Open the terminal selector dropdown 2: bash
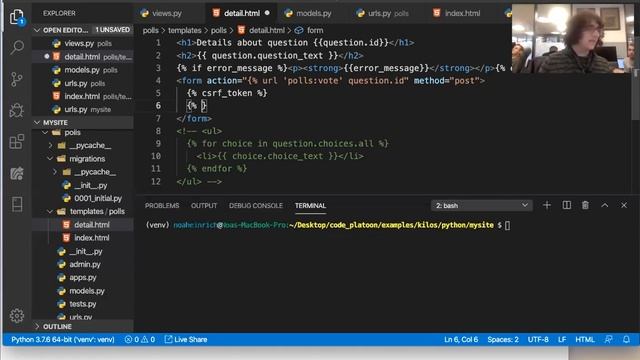 [482, 205]
